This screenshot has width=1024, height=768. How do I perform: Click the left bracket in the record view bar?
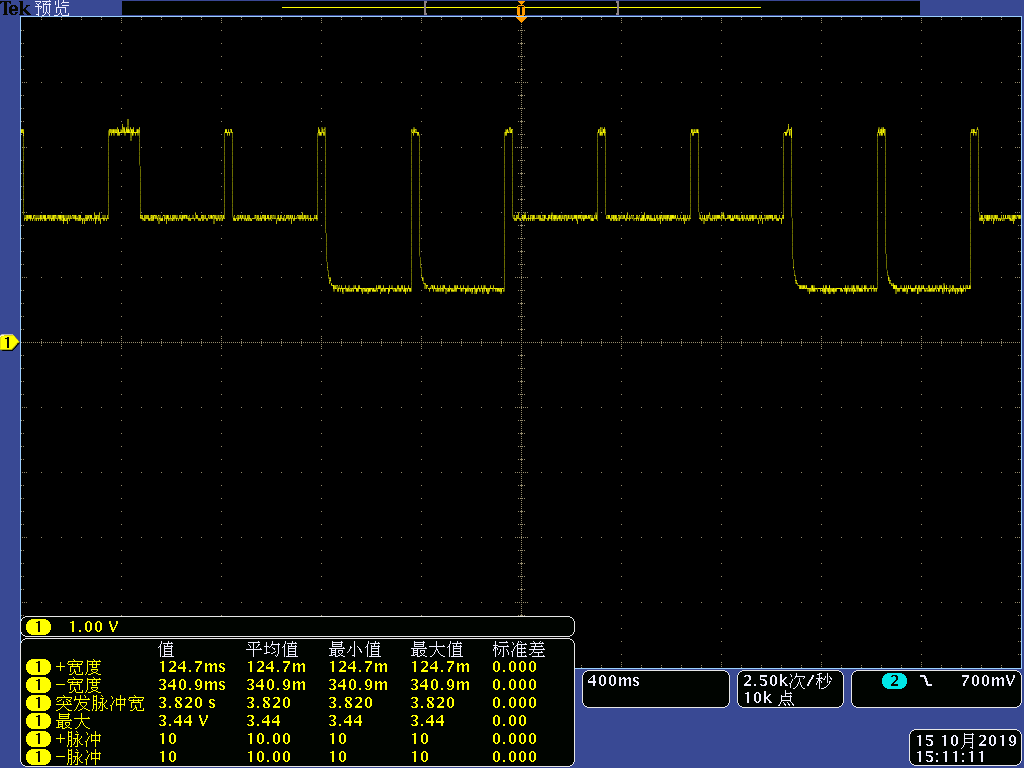(426, 8)
